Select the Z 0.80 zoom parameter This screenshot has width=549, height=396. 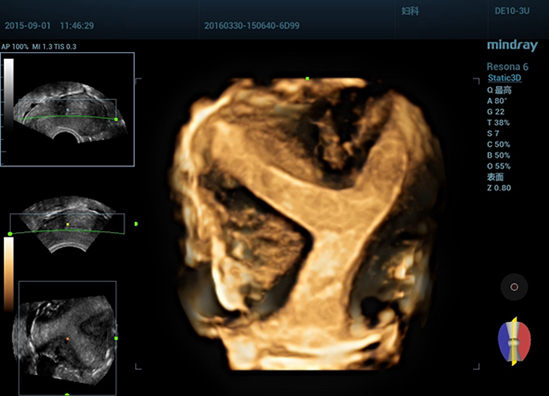click(x=499, y=188)
